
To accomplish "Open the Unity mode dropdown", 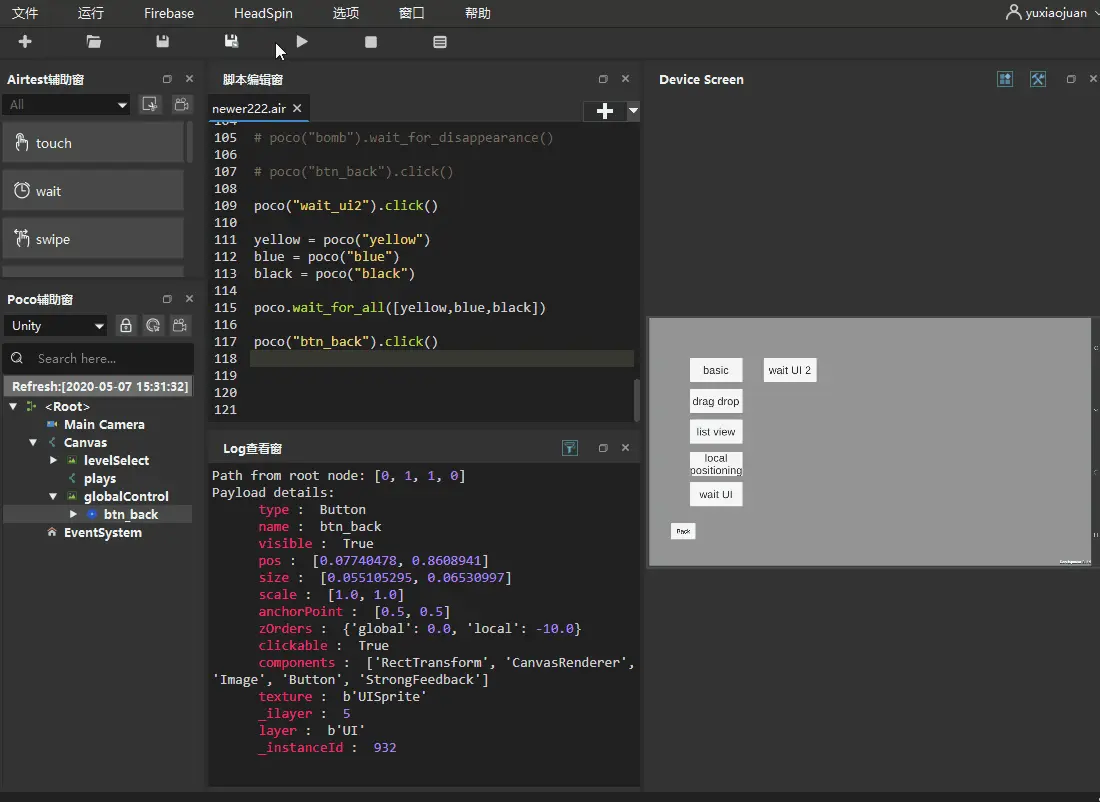I will click(x=55, y=325).
